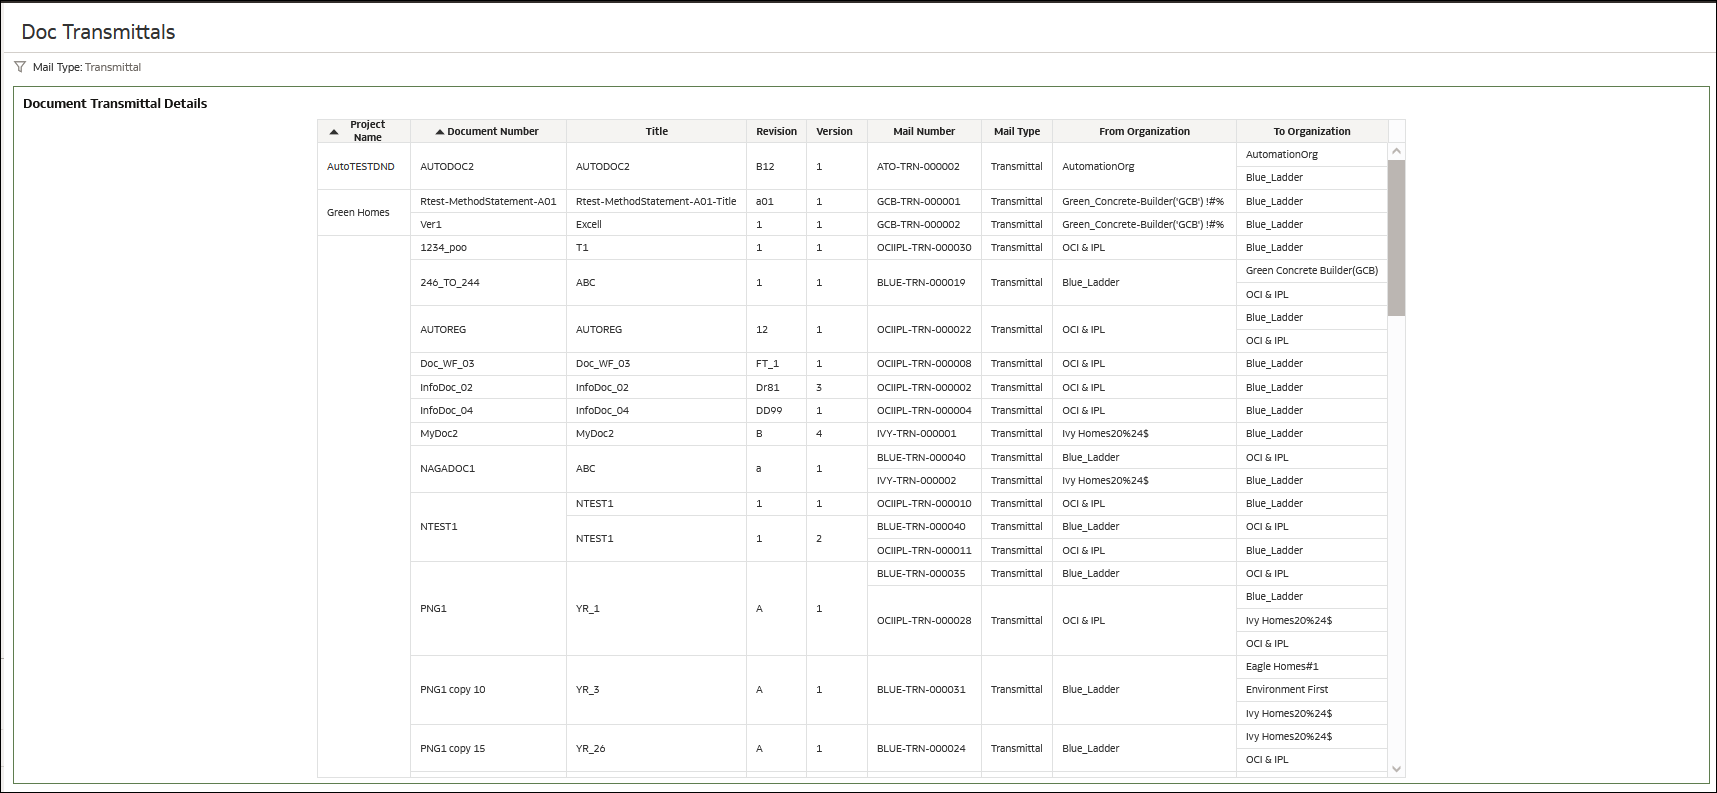Click the Doc Transmittals page title

pyautogui.click(x=98, y=32)
